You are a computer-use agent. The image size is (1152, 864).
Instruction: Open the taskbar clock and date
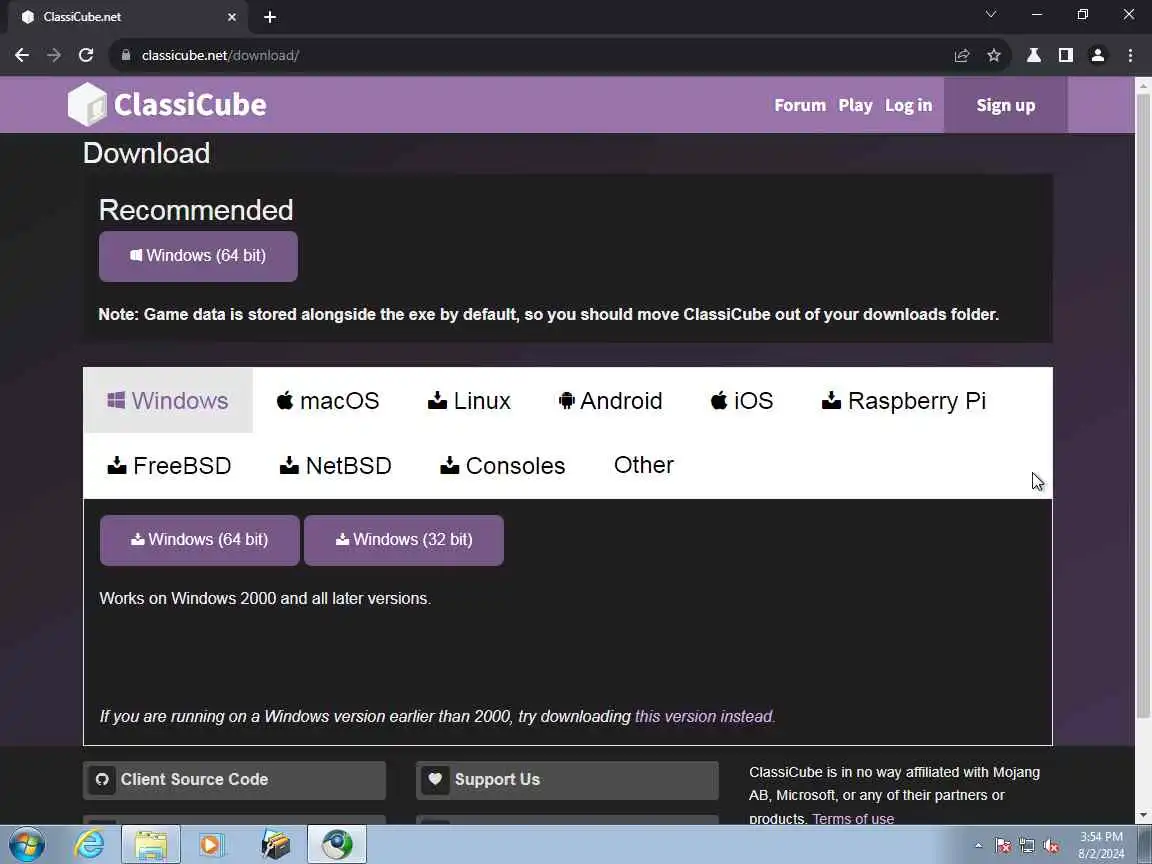tap(1101, 845)
